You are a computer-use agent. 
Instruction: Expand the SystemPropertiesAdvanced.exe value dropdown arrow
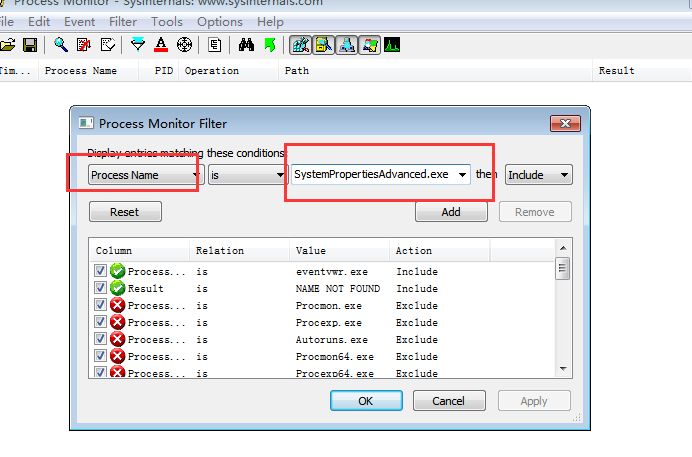[462, 175]
